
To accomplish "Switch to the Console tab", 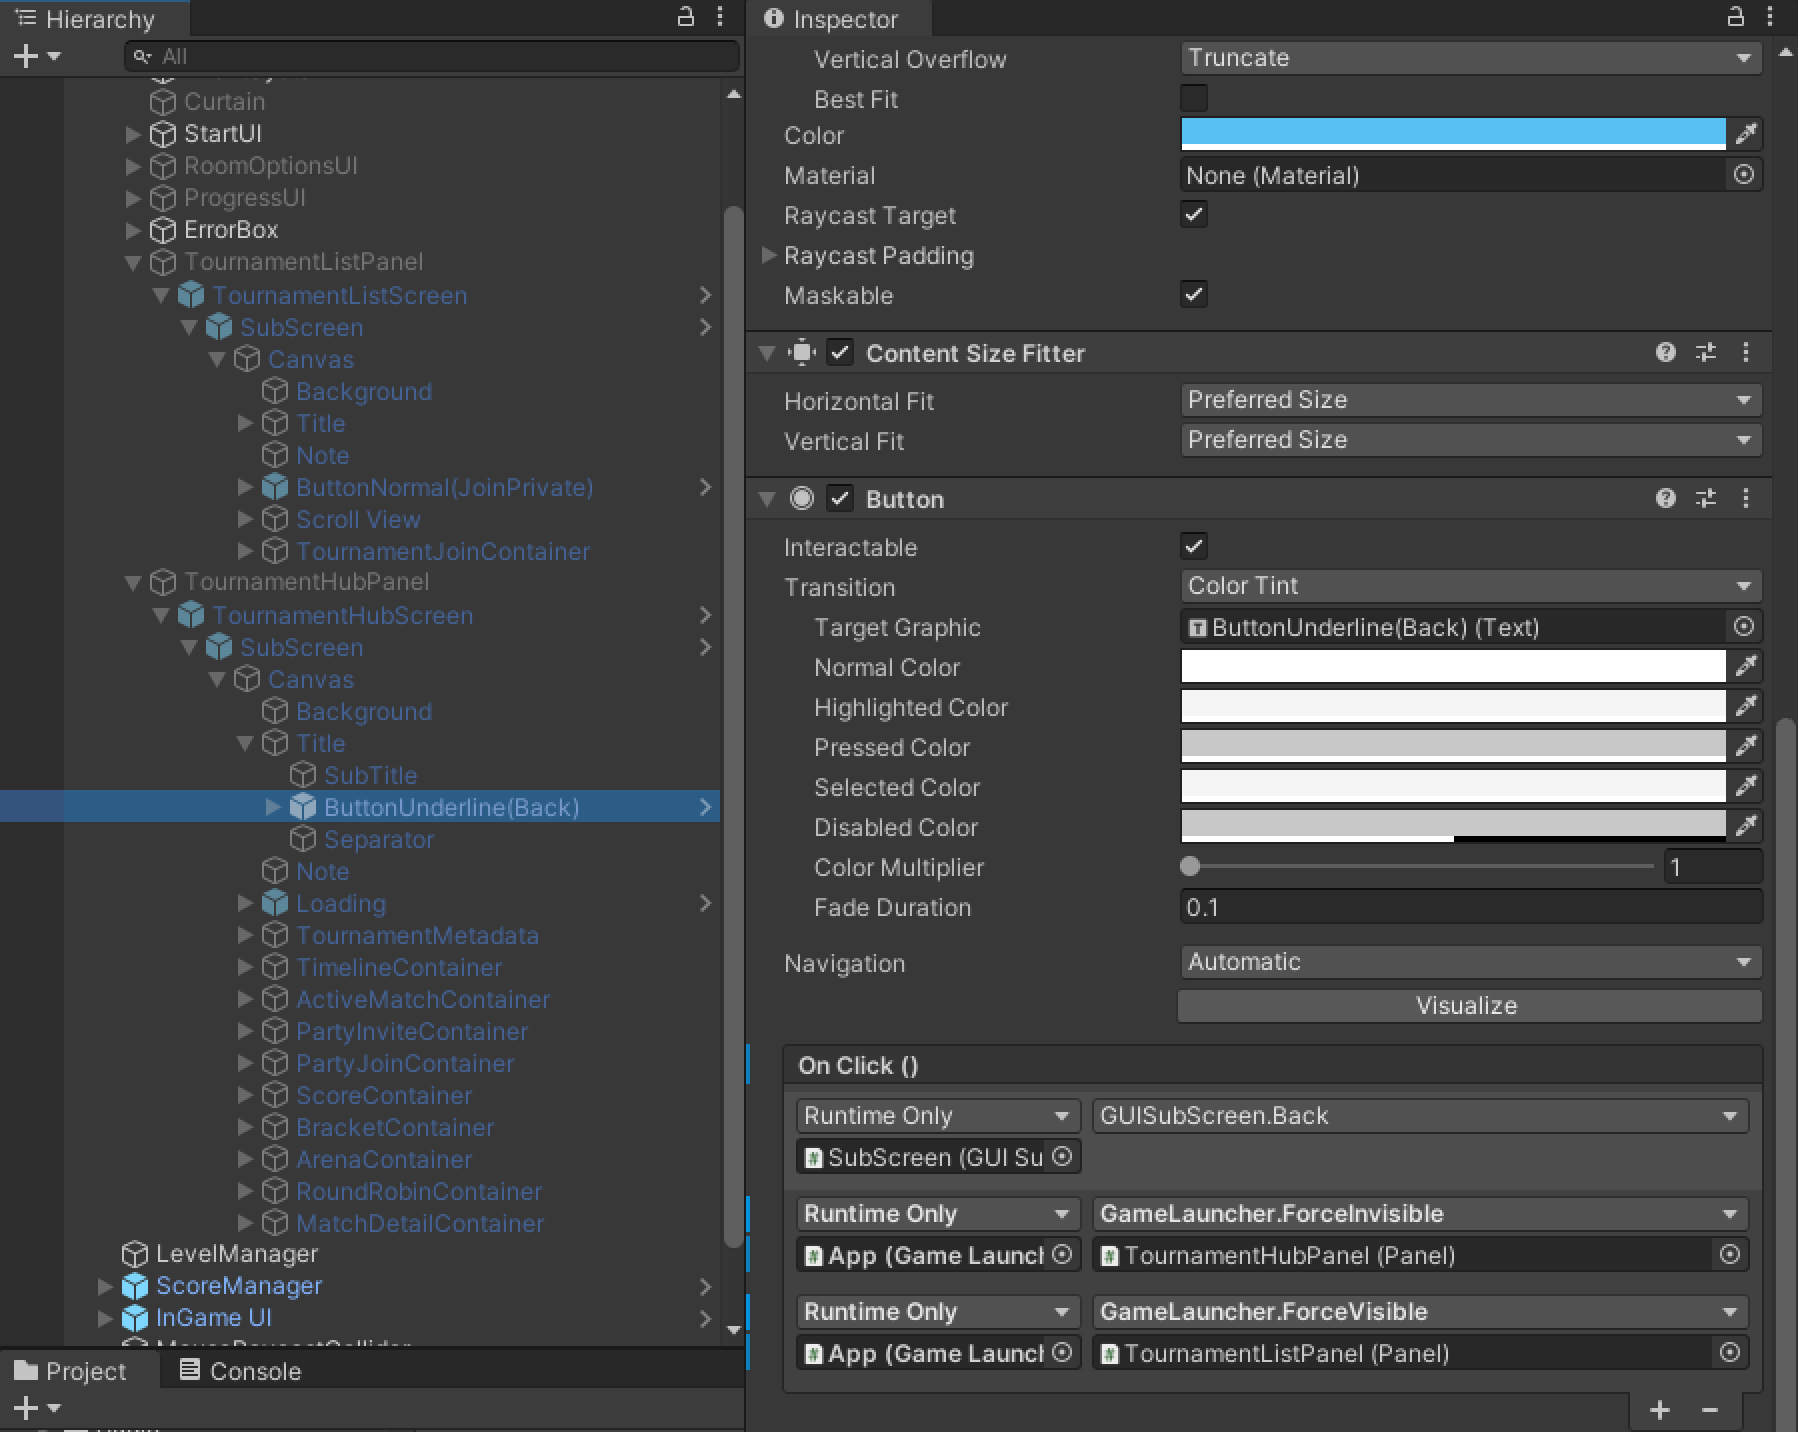I will 241,1371.
